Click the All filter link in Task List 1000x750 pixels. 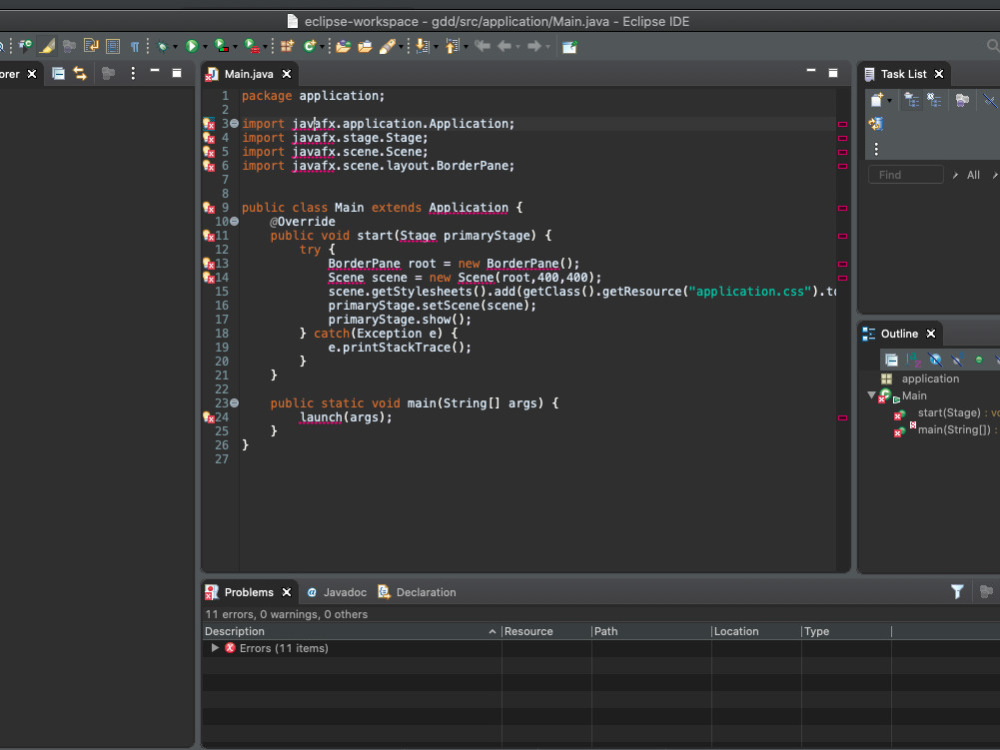tap(973, 175)
